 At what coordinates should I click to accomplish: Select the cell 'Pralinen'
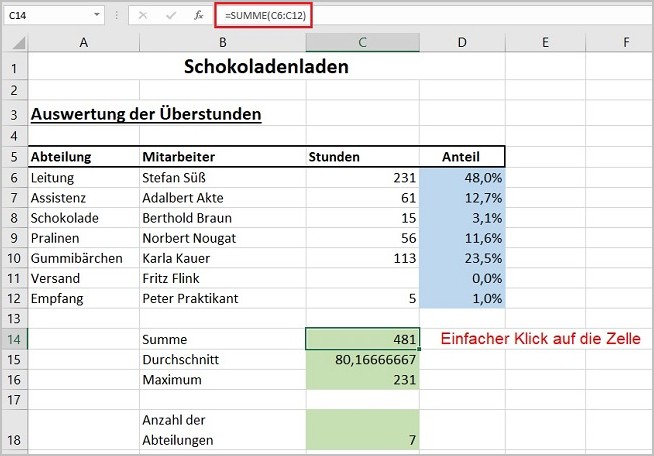83,238
